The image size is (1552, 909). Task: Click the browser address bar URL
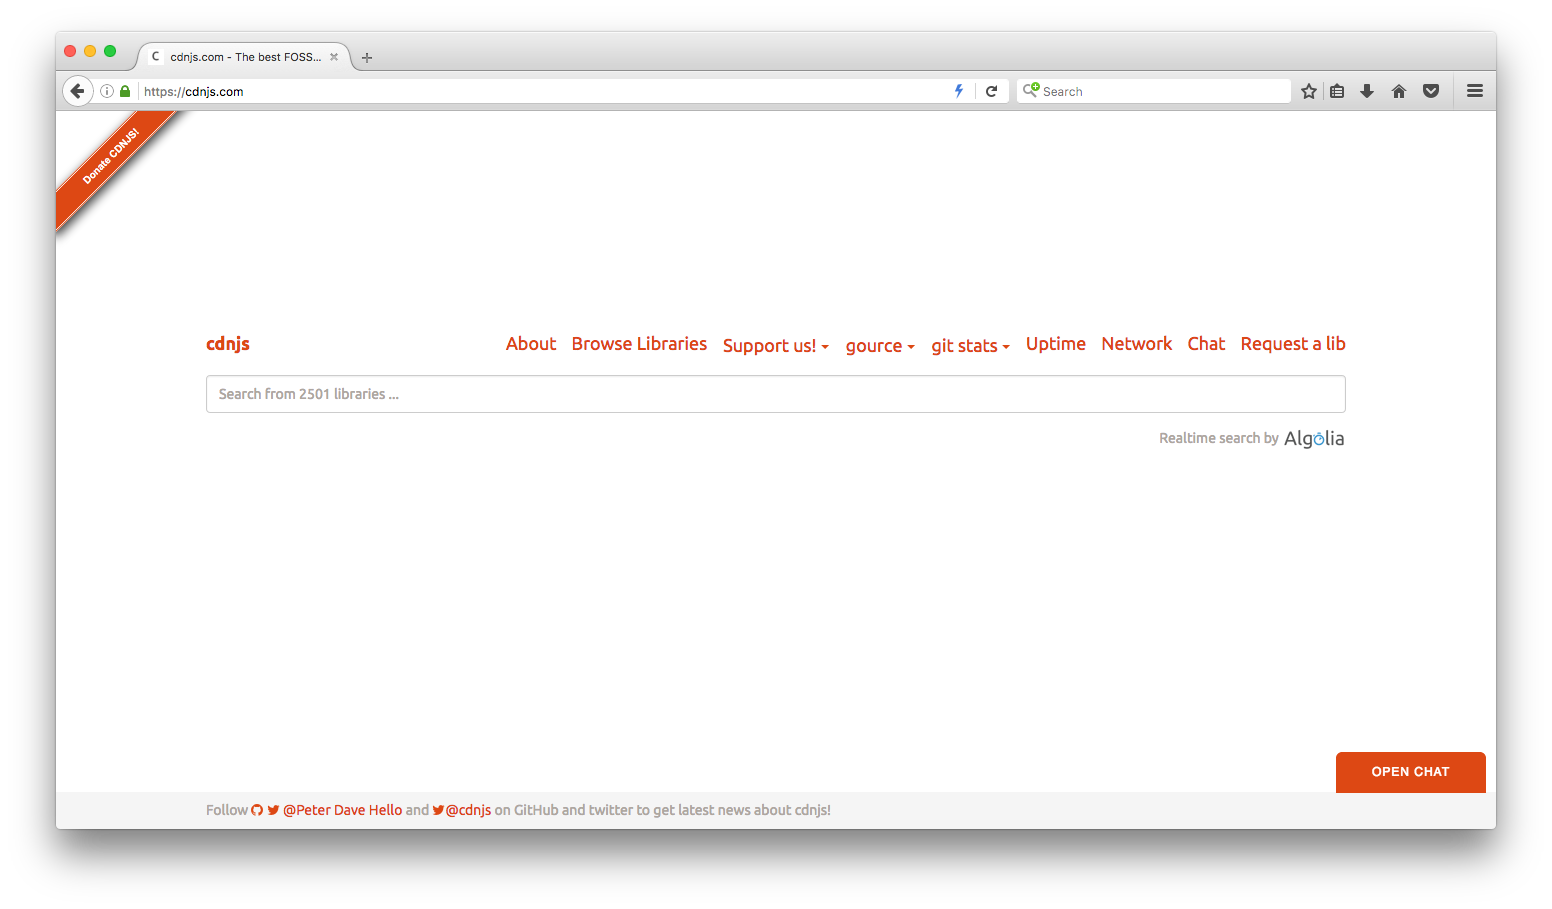click(194, 91)
